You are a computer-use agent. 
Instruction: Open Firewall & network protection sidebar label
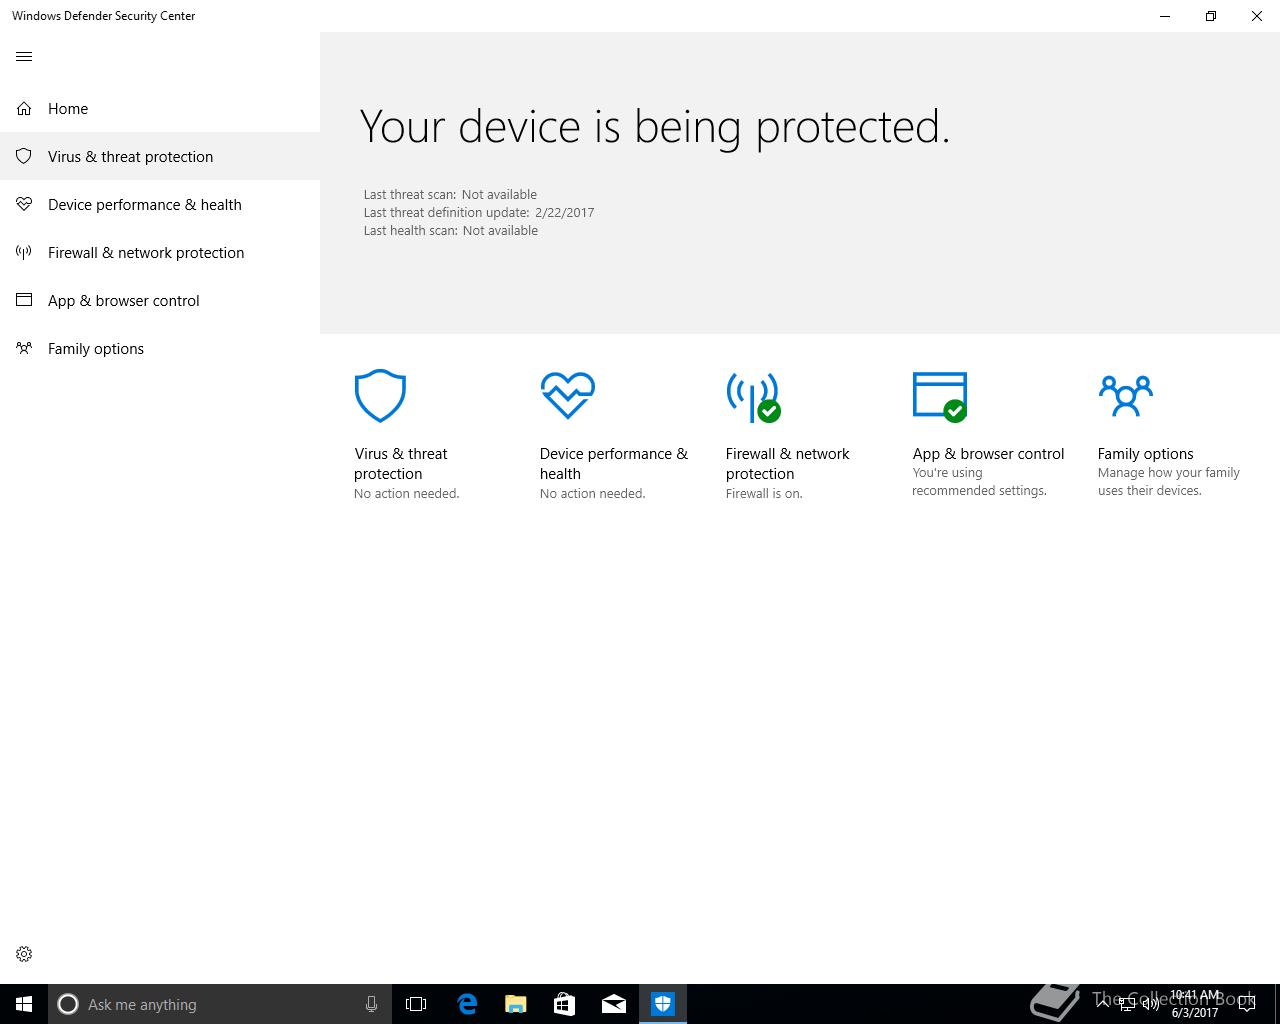[x=146, y=252]
